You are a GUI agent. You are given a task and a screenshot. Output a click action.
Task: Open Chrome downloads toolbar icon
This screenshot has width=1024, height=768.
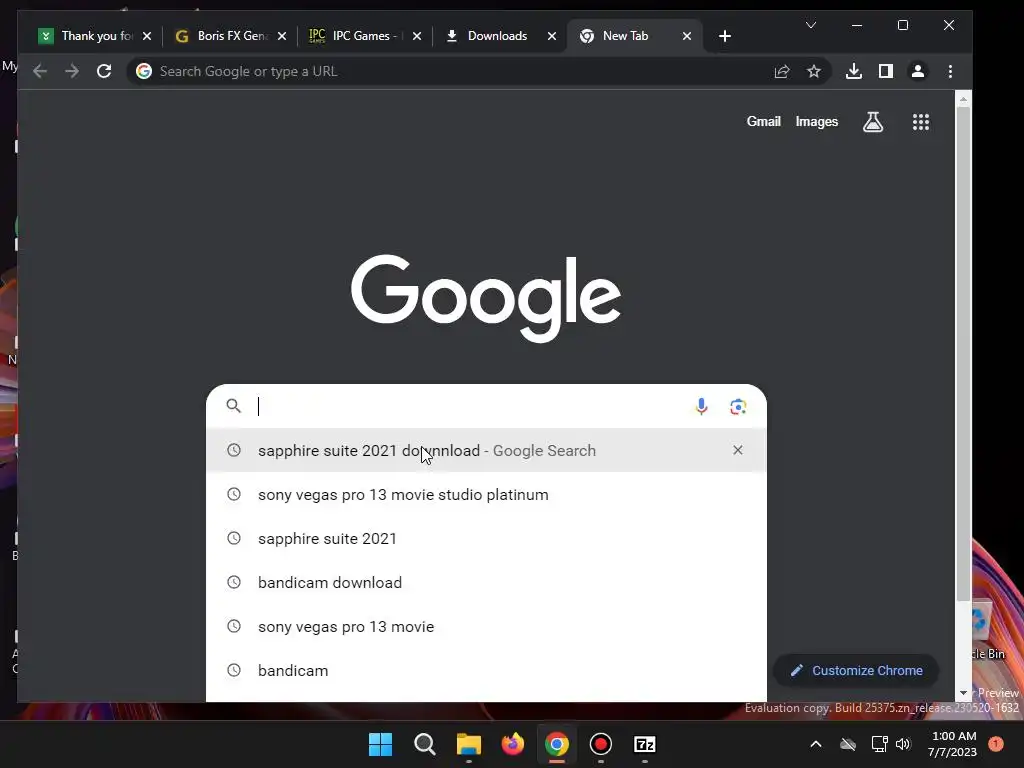click(x=854, y=71)
